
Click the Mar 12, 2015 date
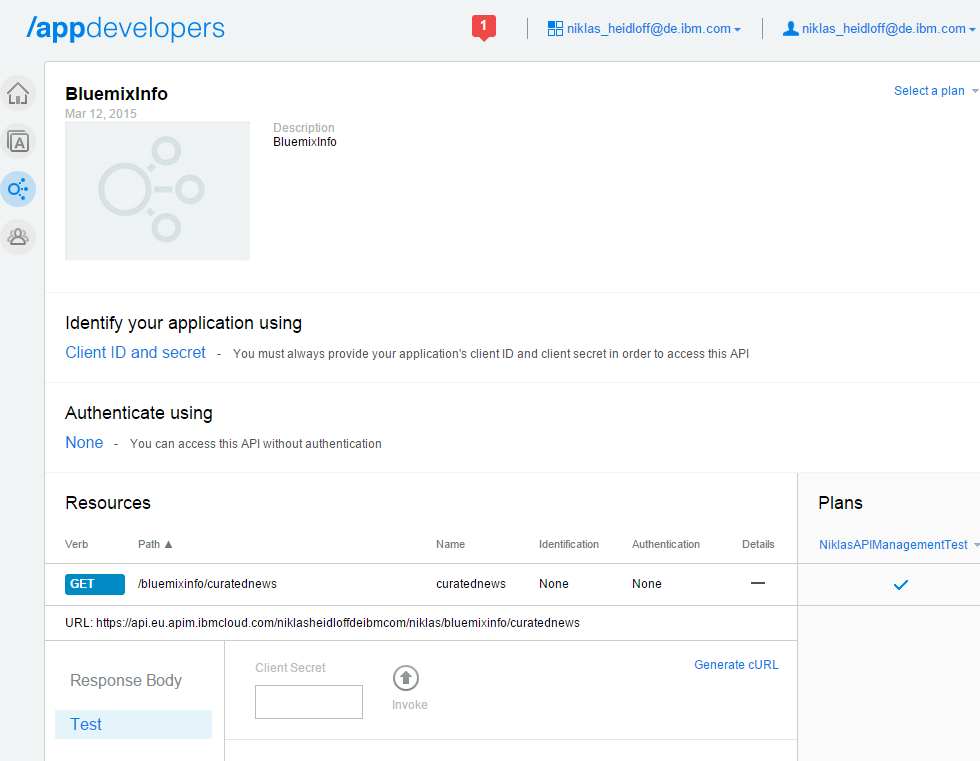coord(101,114)
